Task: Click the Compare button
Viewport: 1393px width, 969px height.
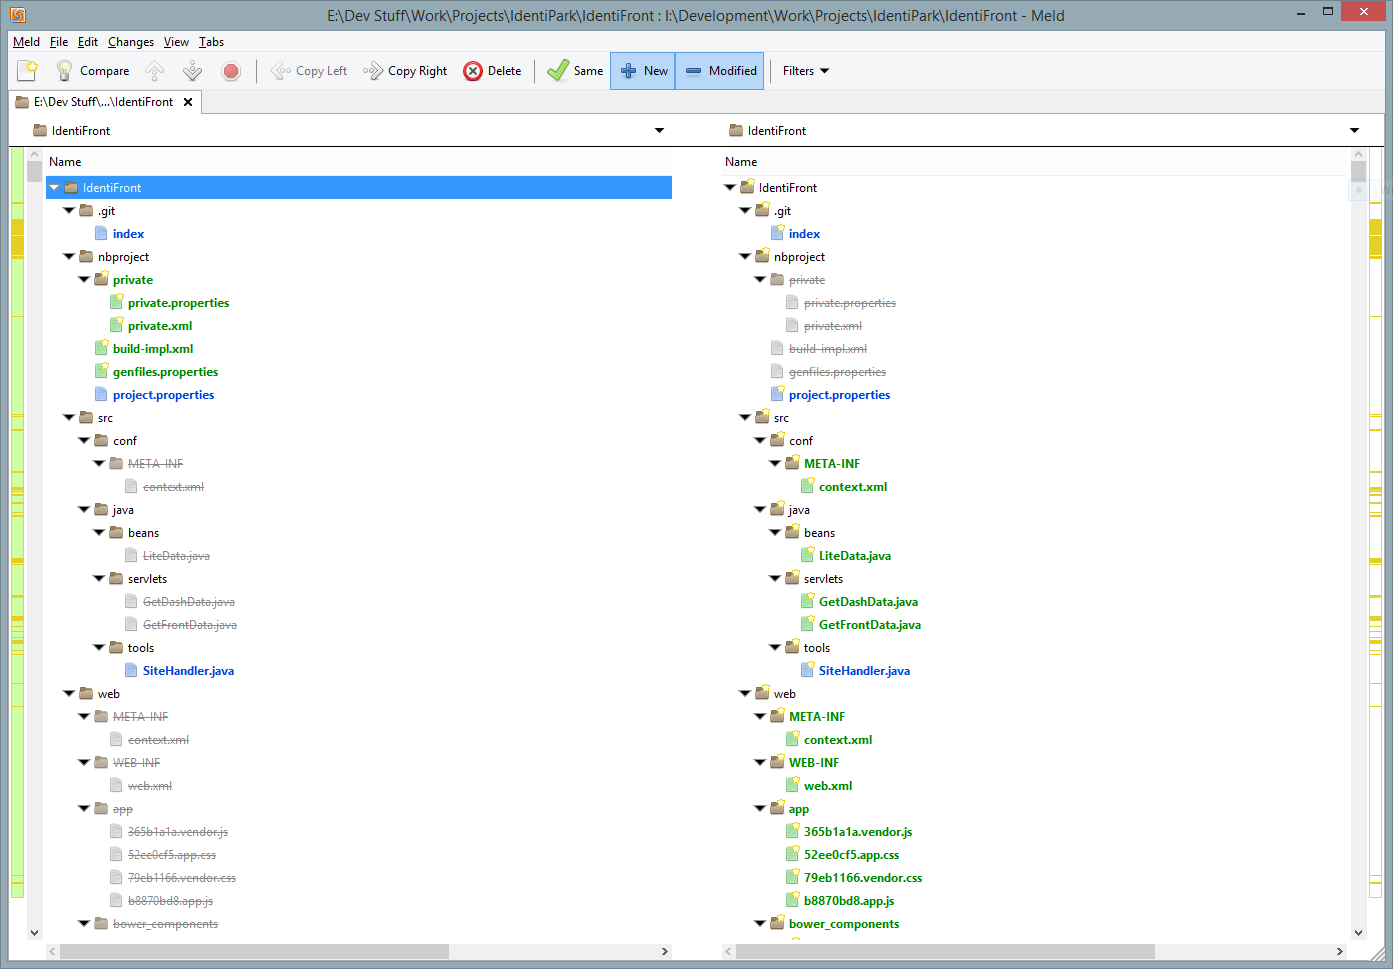Action: coord(93,71)
